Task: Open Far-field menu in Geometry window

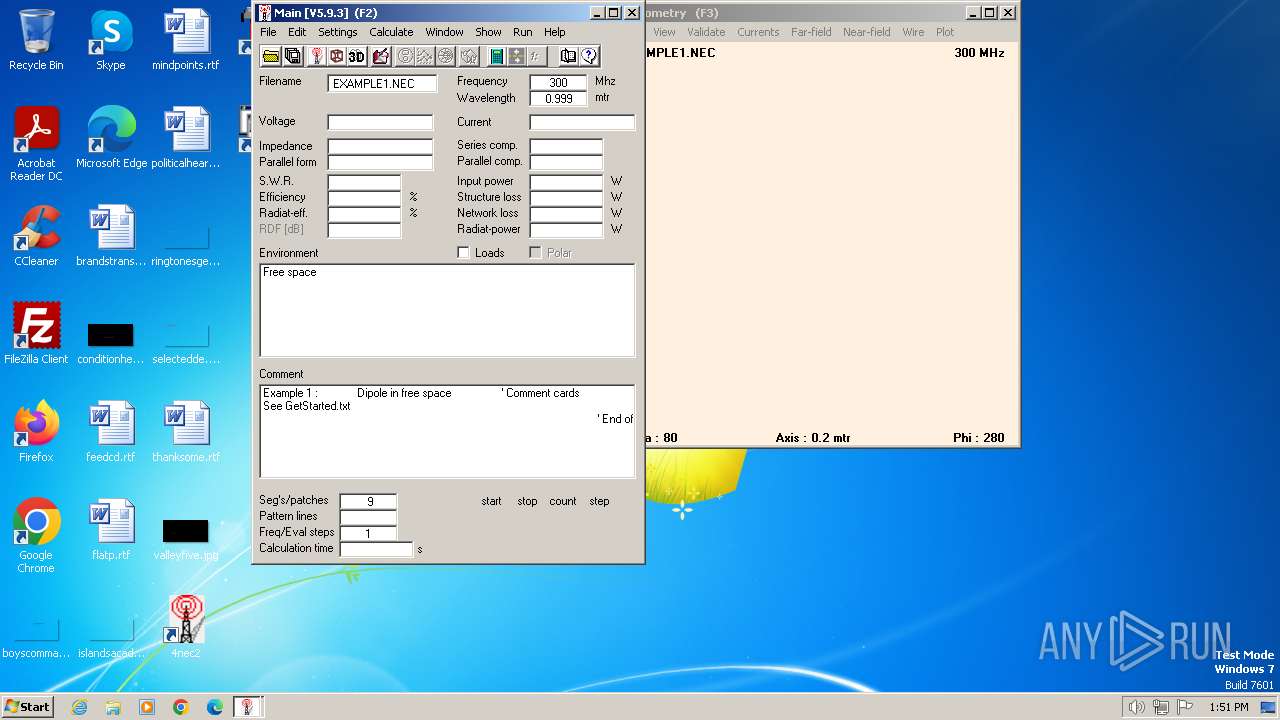Action: [x=811, y=32]
